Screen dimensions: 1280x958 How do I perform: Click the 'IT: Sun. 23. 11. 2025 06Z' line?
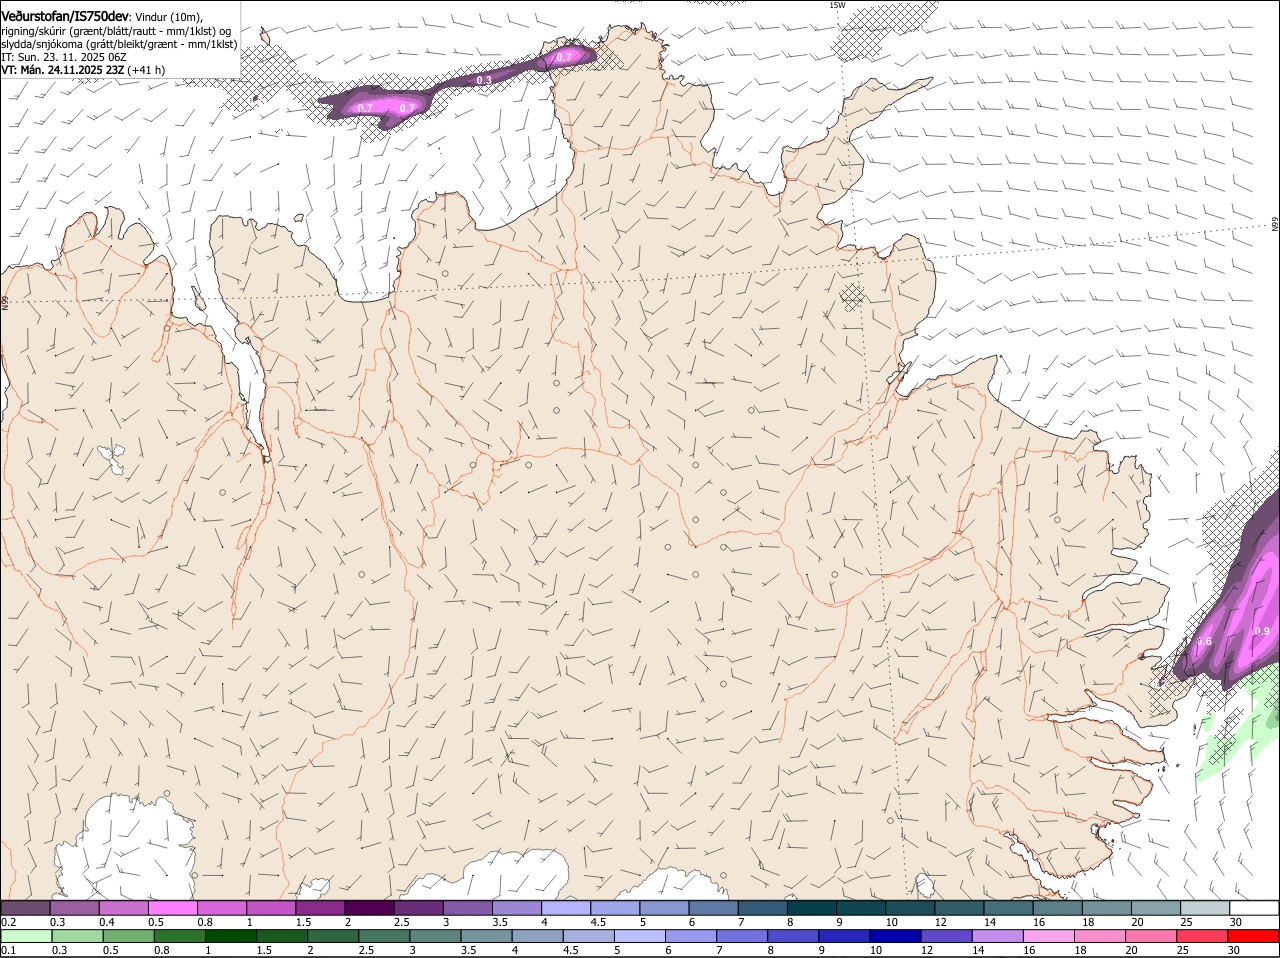64,57
